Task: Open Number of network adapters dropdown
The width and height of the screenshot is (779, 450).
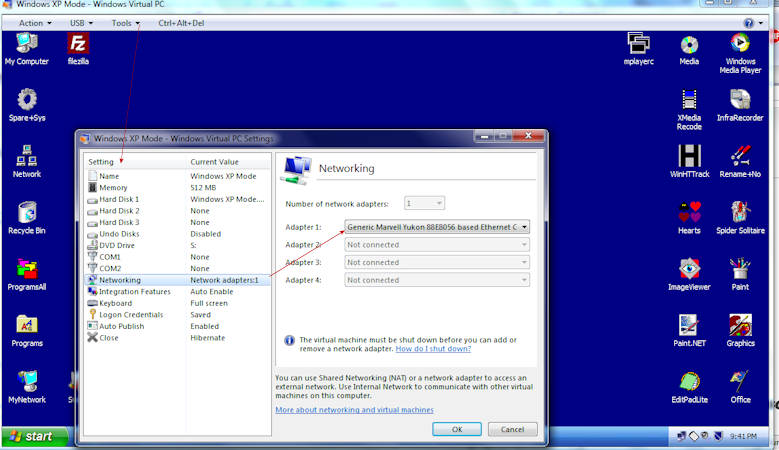Action: tap(424, 203)
